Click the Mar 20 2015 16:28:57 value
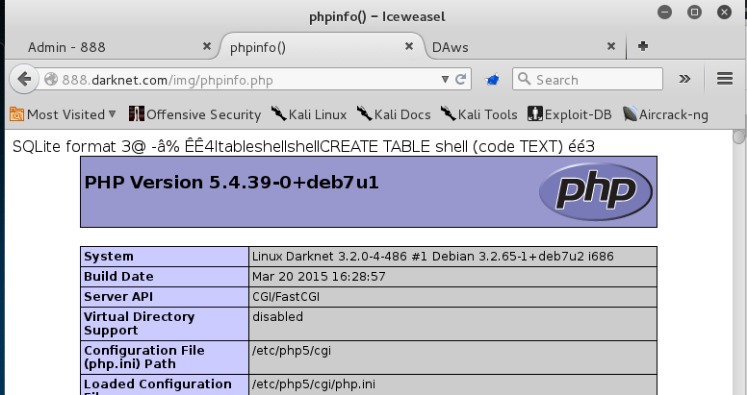Image resolution: width=747 pixels, height=395 pixels. pyautogui.click(x=319, y=276)
